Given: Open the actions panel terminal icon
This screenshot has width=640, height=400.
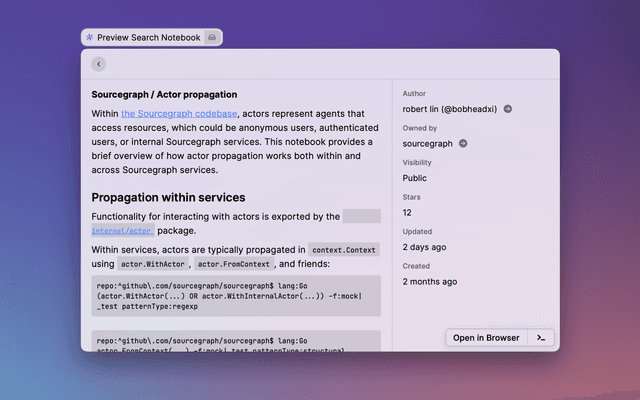Looking at the screenshot, I should (540, 338).
